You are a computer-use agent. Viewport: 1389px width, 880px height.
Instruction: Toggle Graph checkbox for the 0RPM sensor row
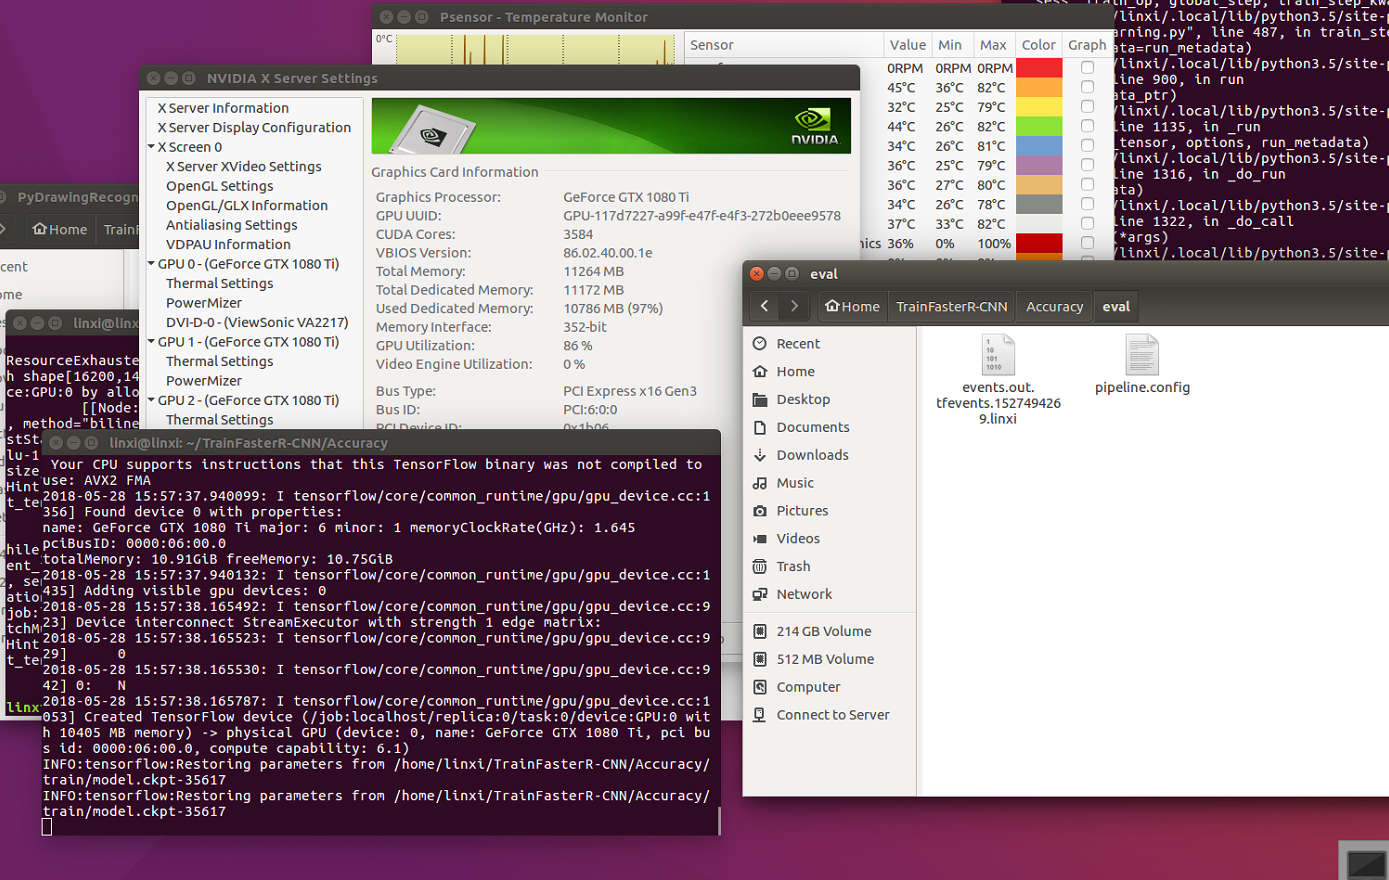(1087, 68)
